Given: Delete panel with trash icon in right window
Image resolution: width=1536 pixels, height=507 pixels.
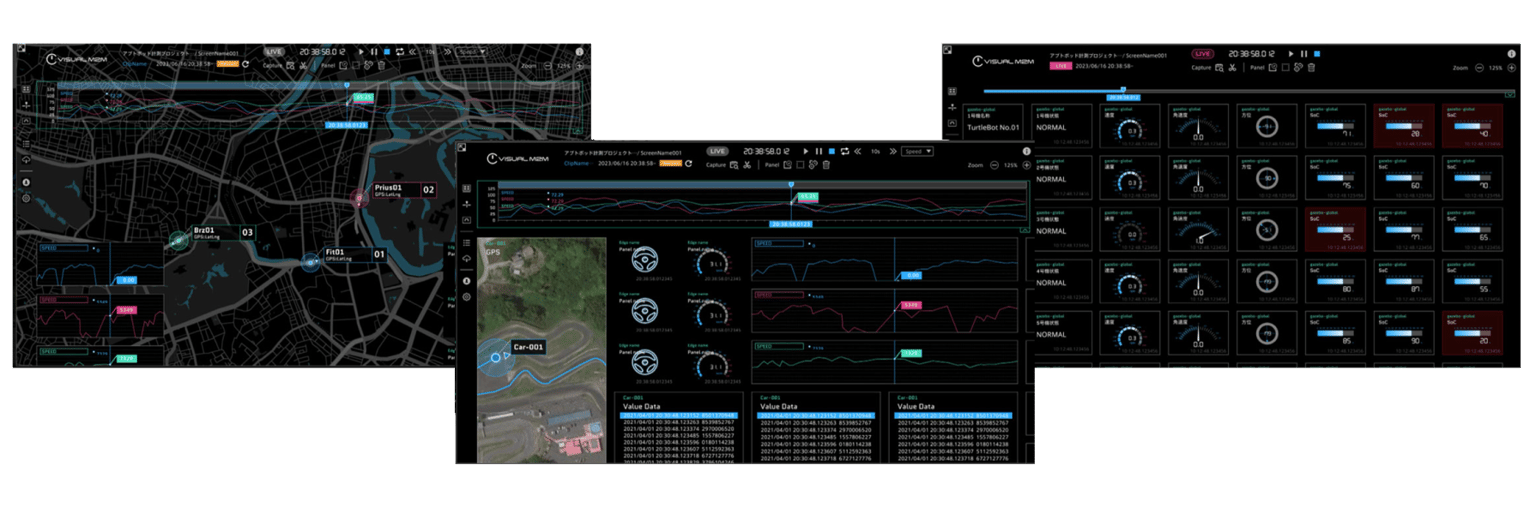Looking at the screenshot, I should click(x=1311, y=67).
